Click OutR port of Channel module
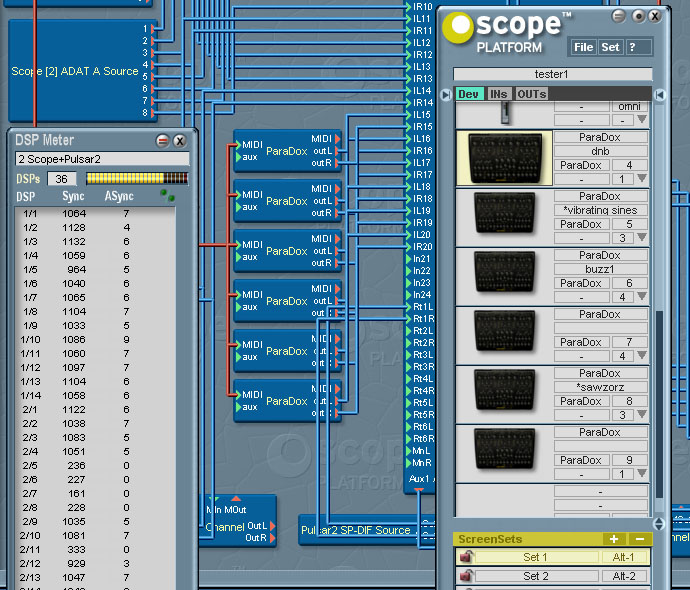This screenshot has height=590, width=690. [272, 538]
